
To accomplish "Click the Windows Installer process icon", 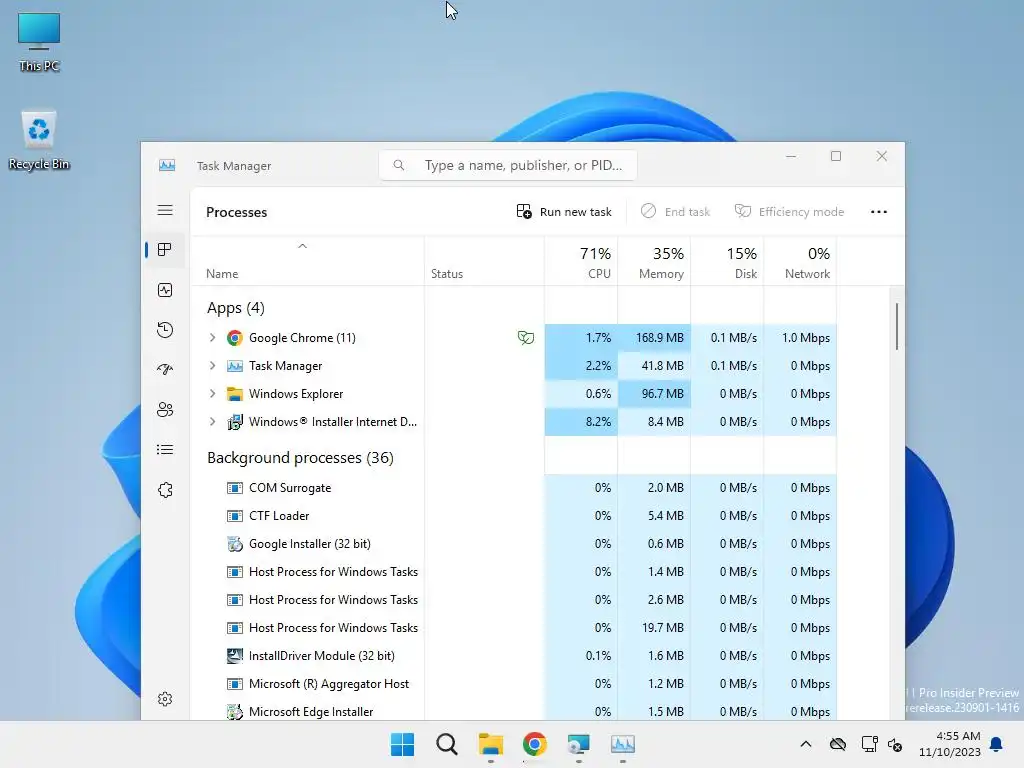I will coord(234,422).
